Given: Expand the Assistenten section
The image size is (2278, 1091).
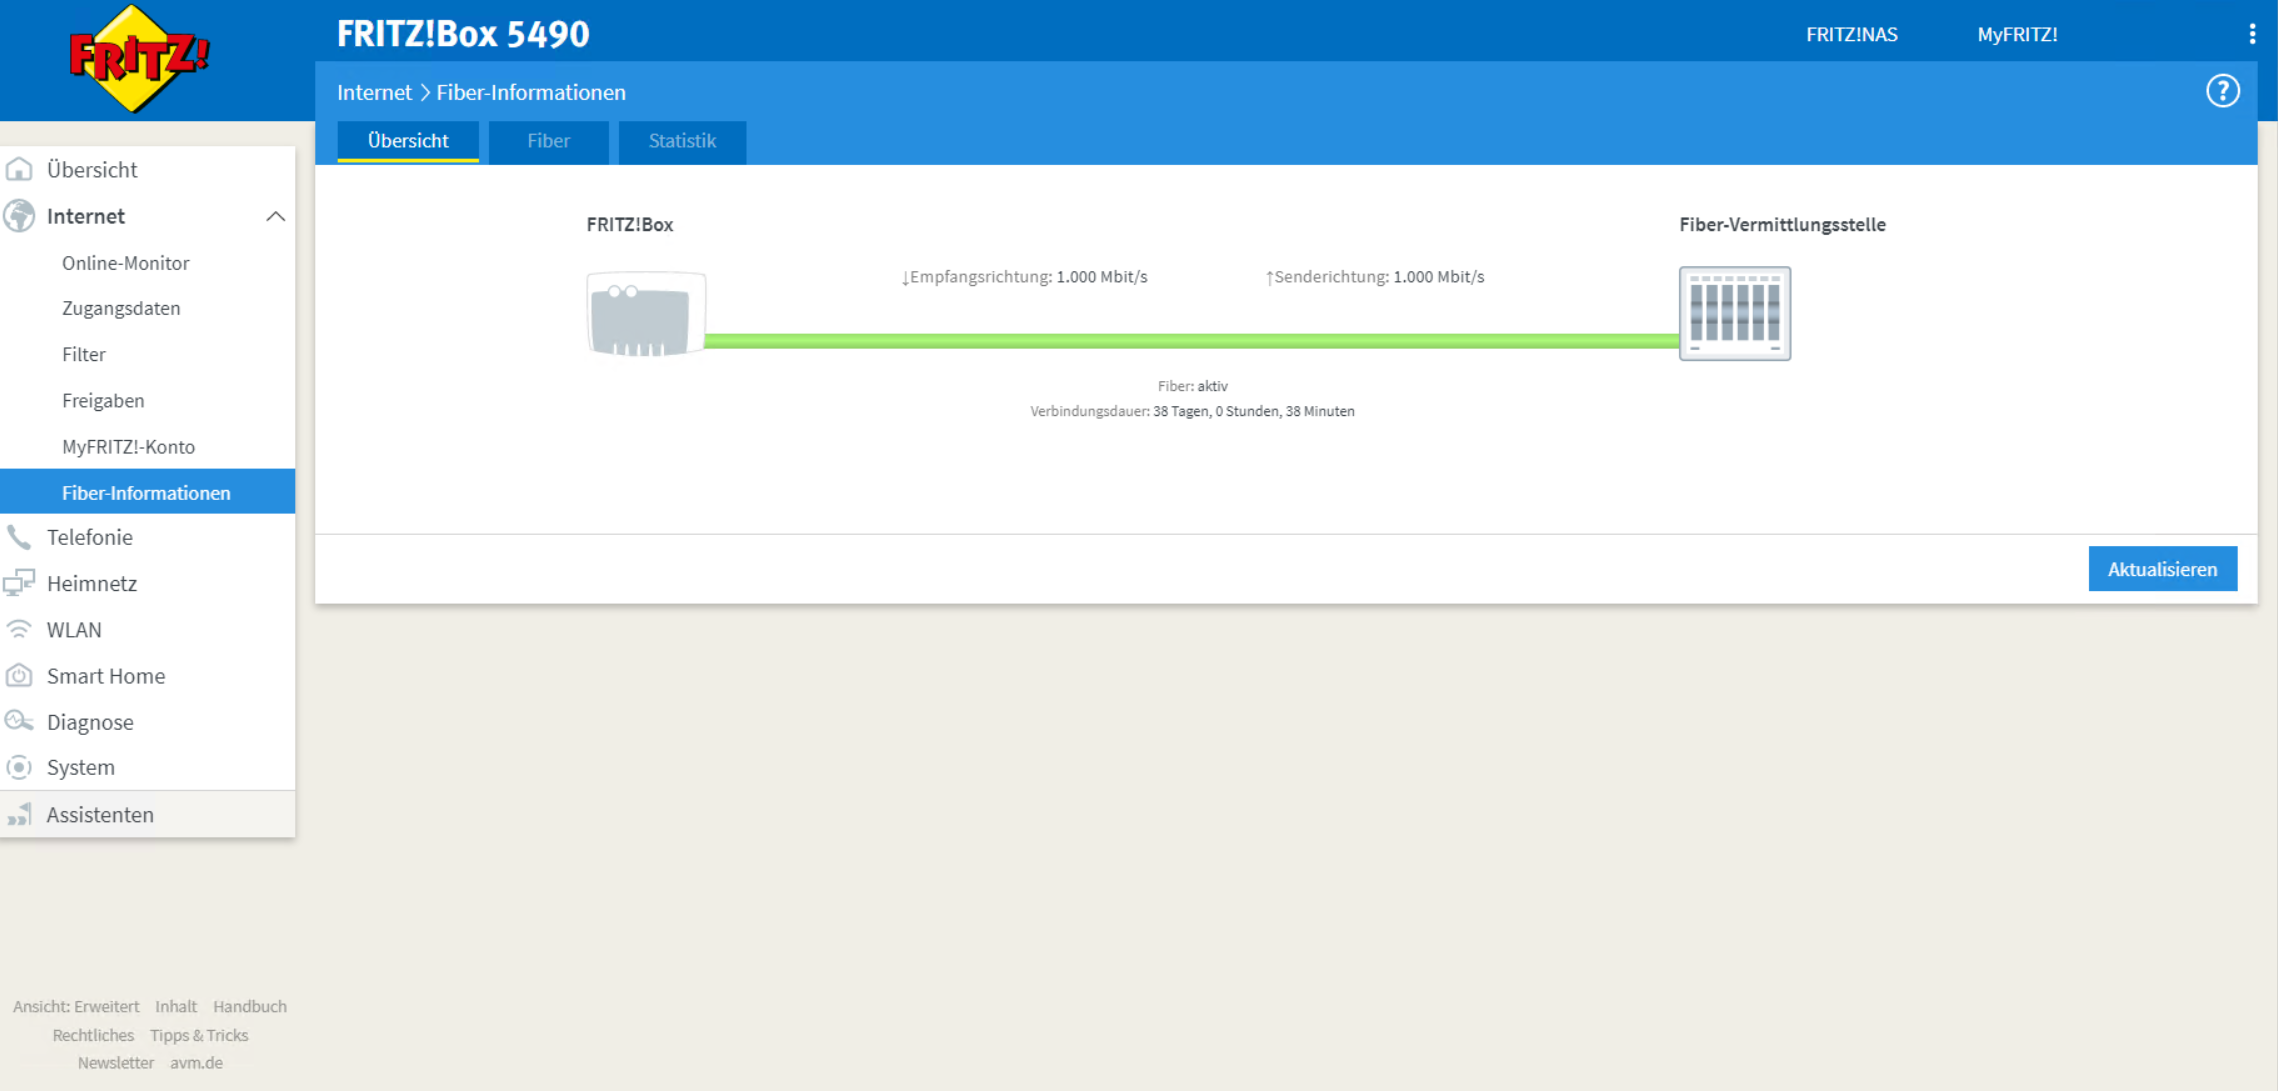Looking at the screenshot, I should (100, 814).
